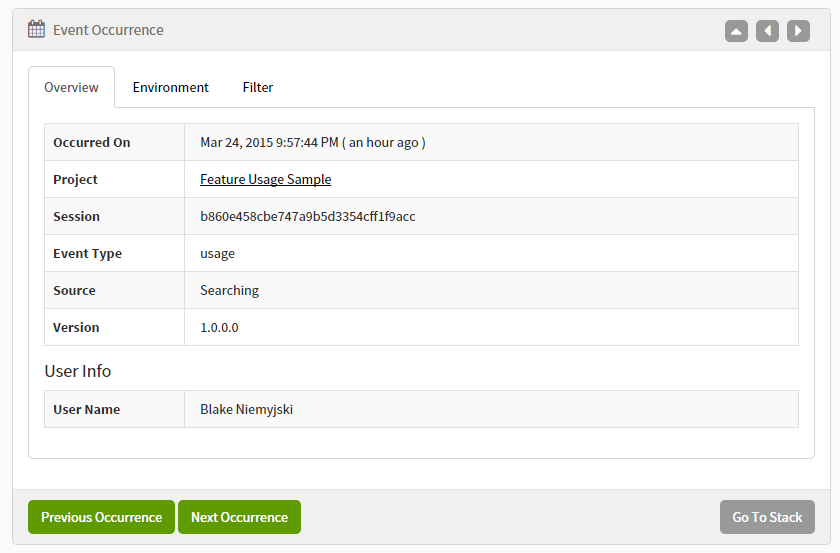Select the Filter tab
Screen dimensions: 840x553
click(x=257, y=87)
